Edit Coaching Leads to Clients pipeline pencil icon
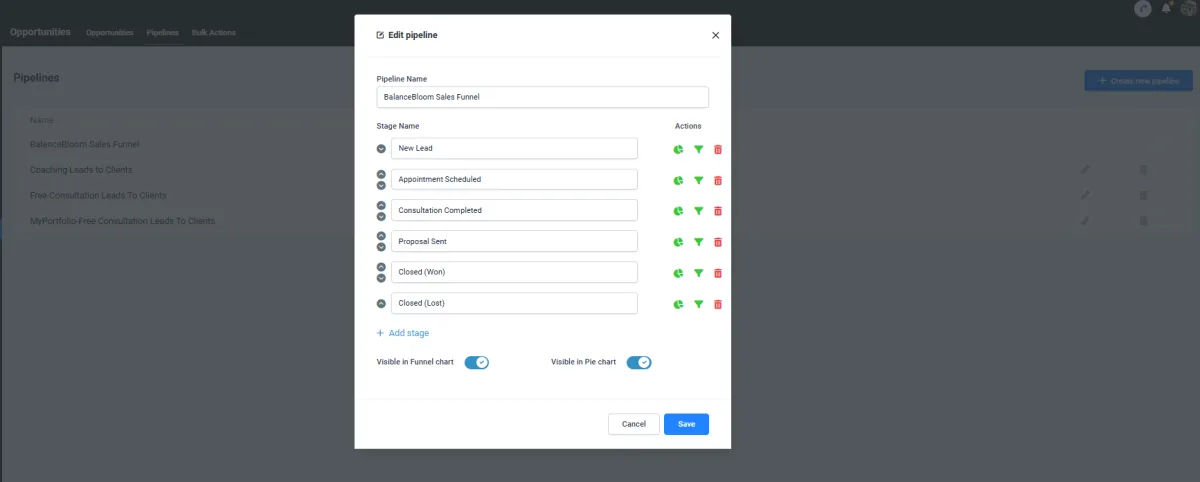This screenshot has height=482, width=1200. (x=1086, y=169)
